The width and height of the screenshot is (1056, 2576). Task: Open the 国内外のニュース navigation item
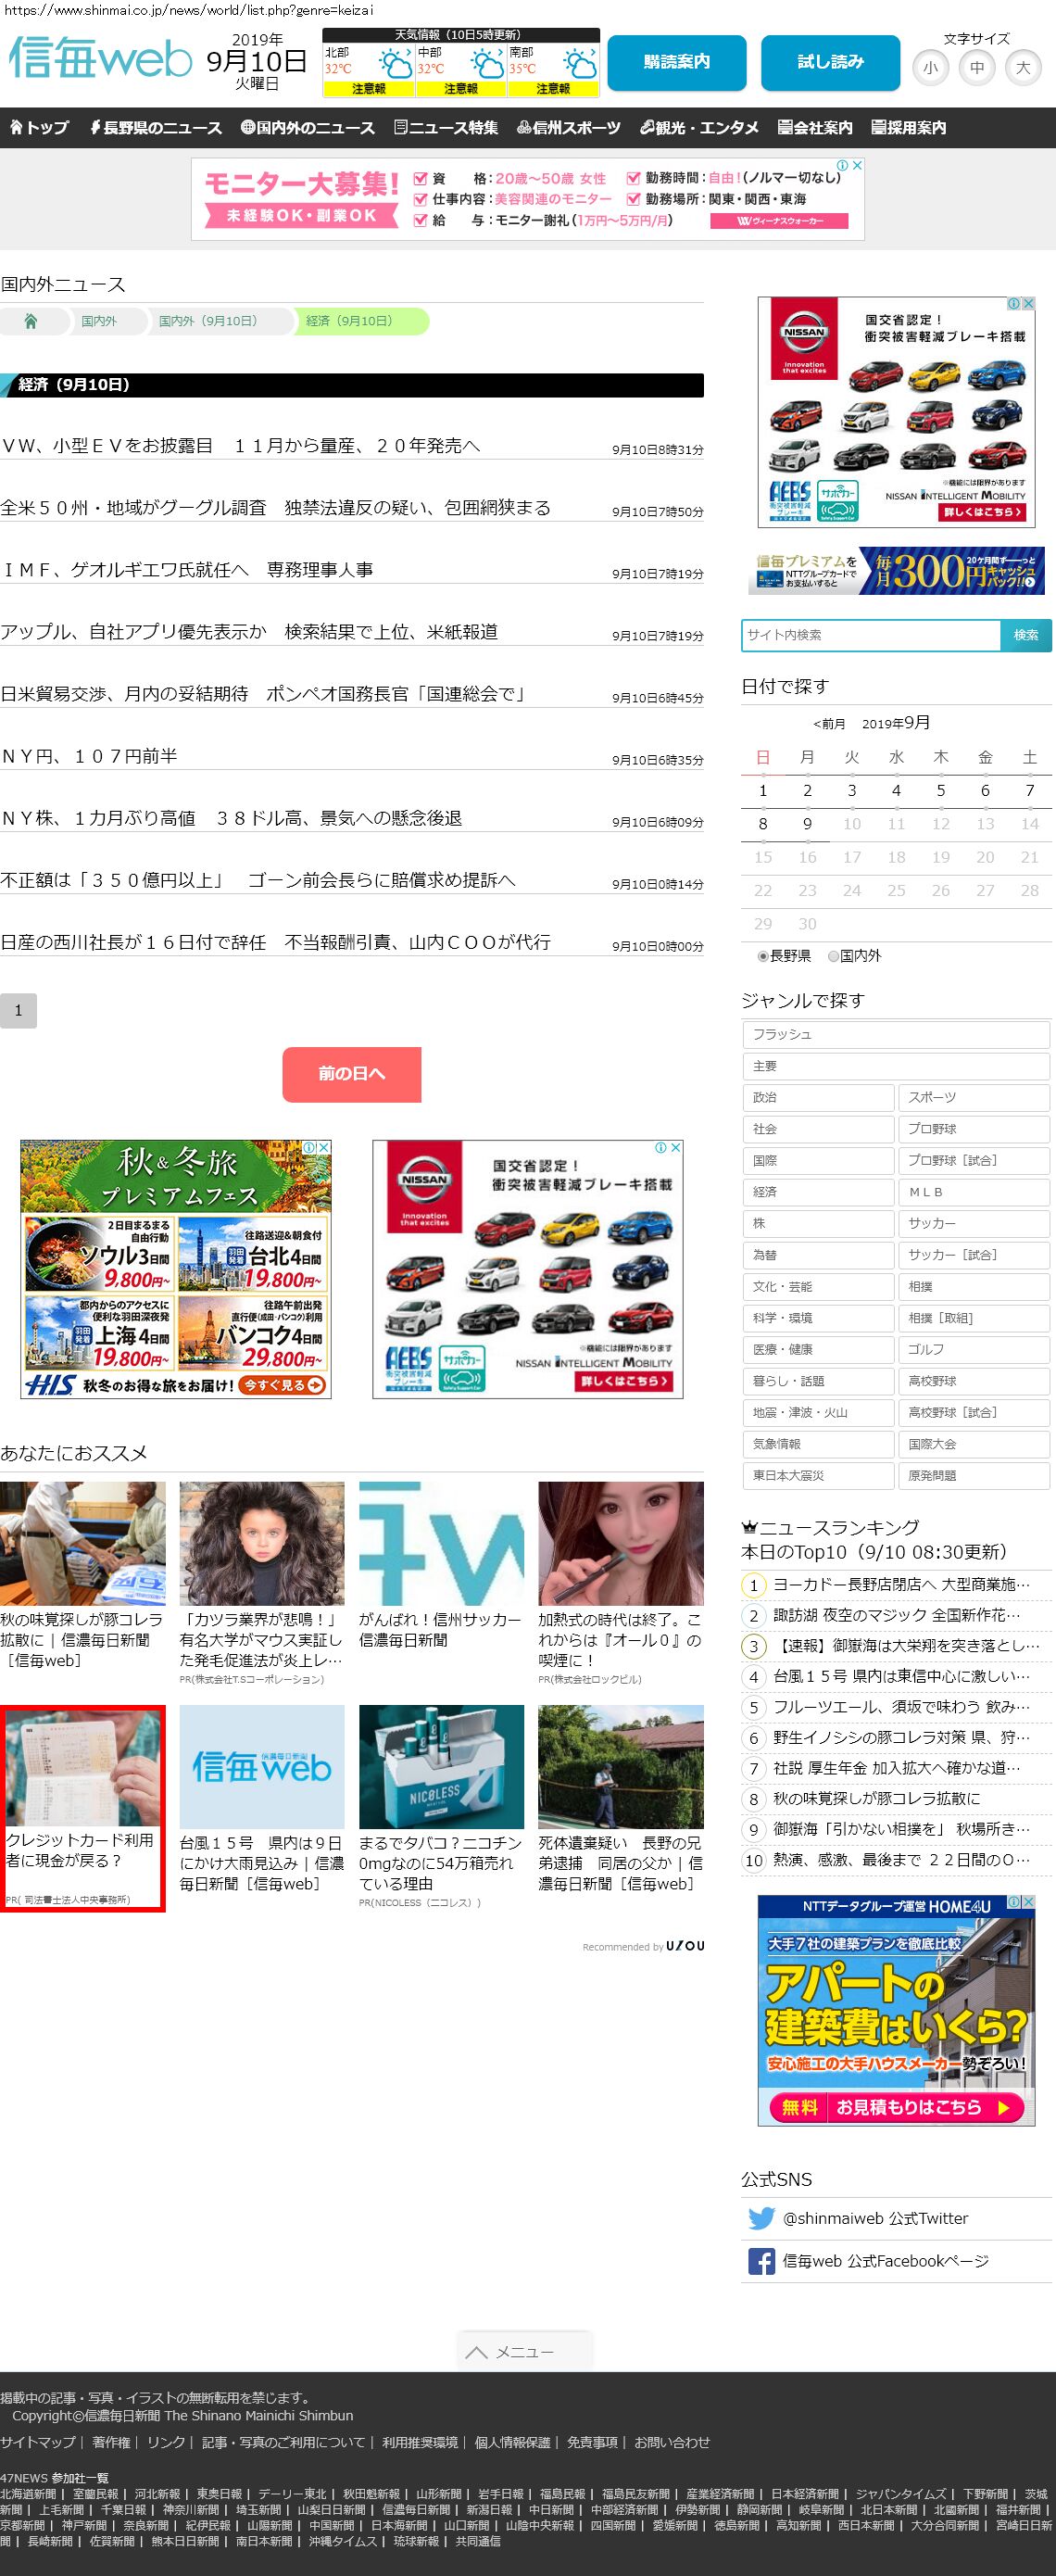[x=308, y=127]
